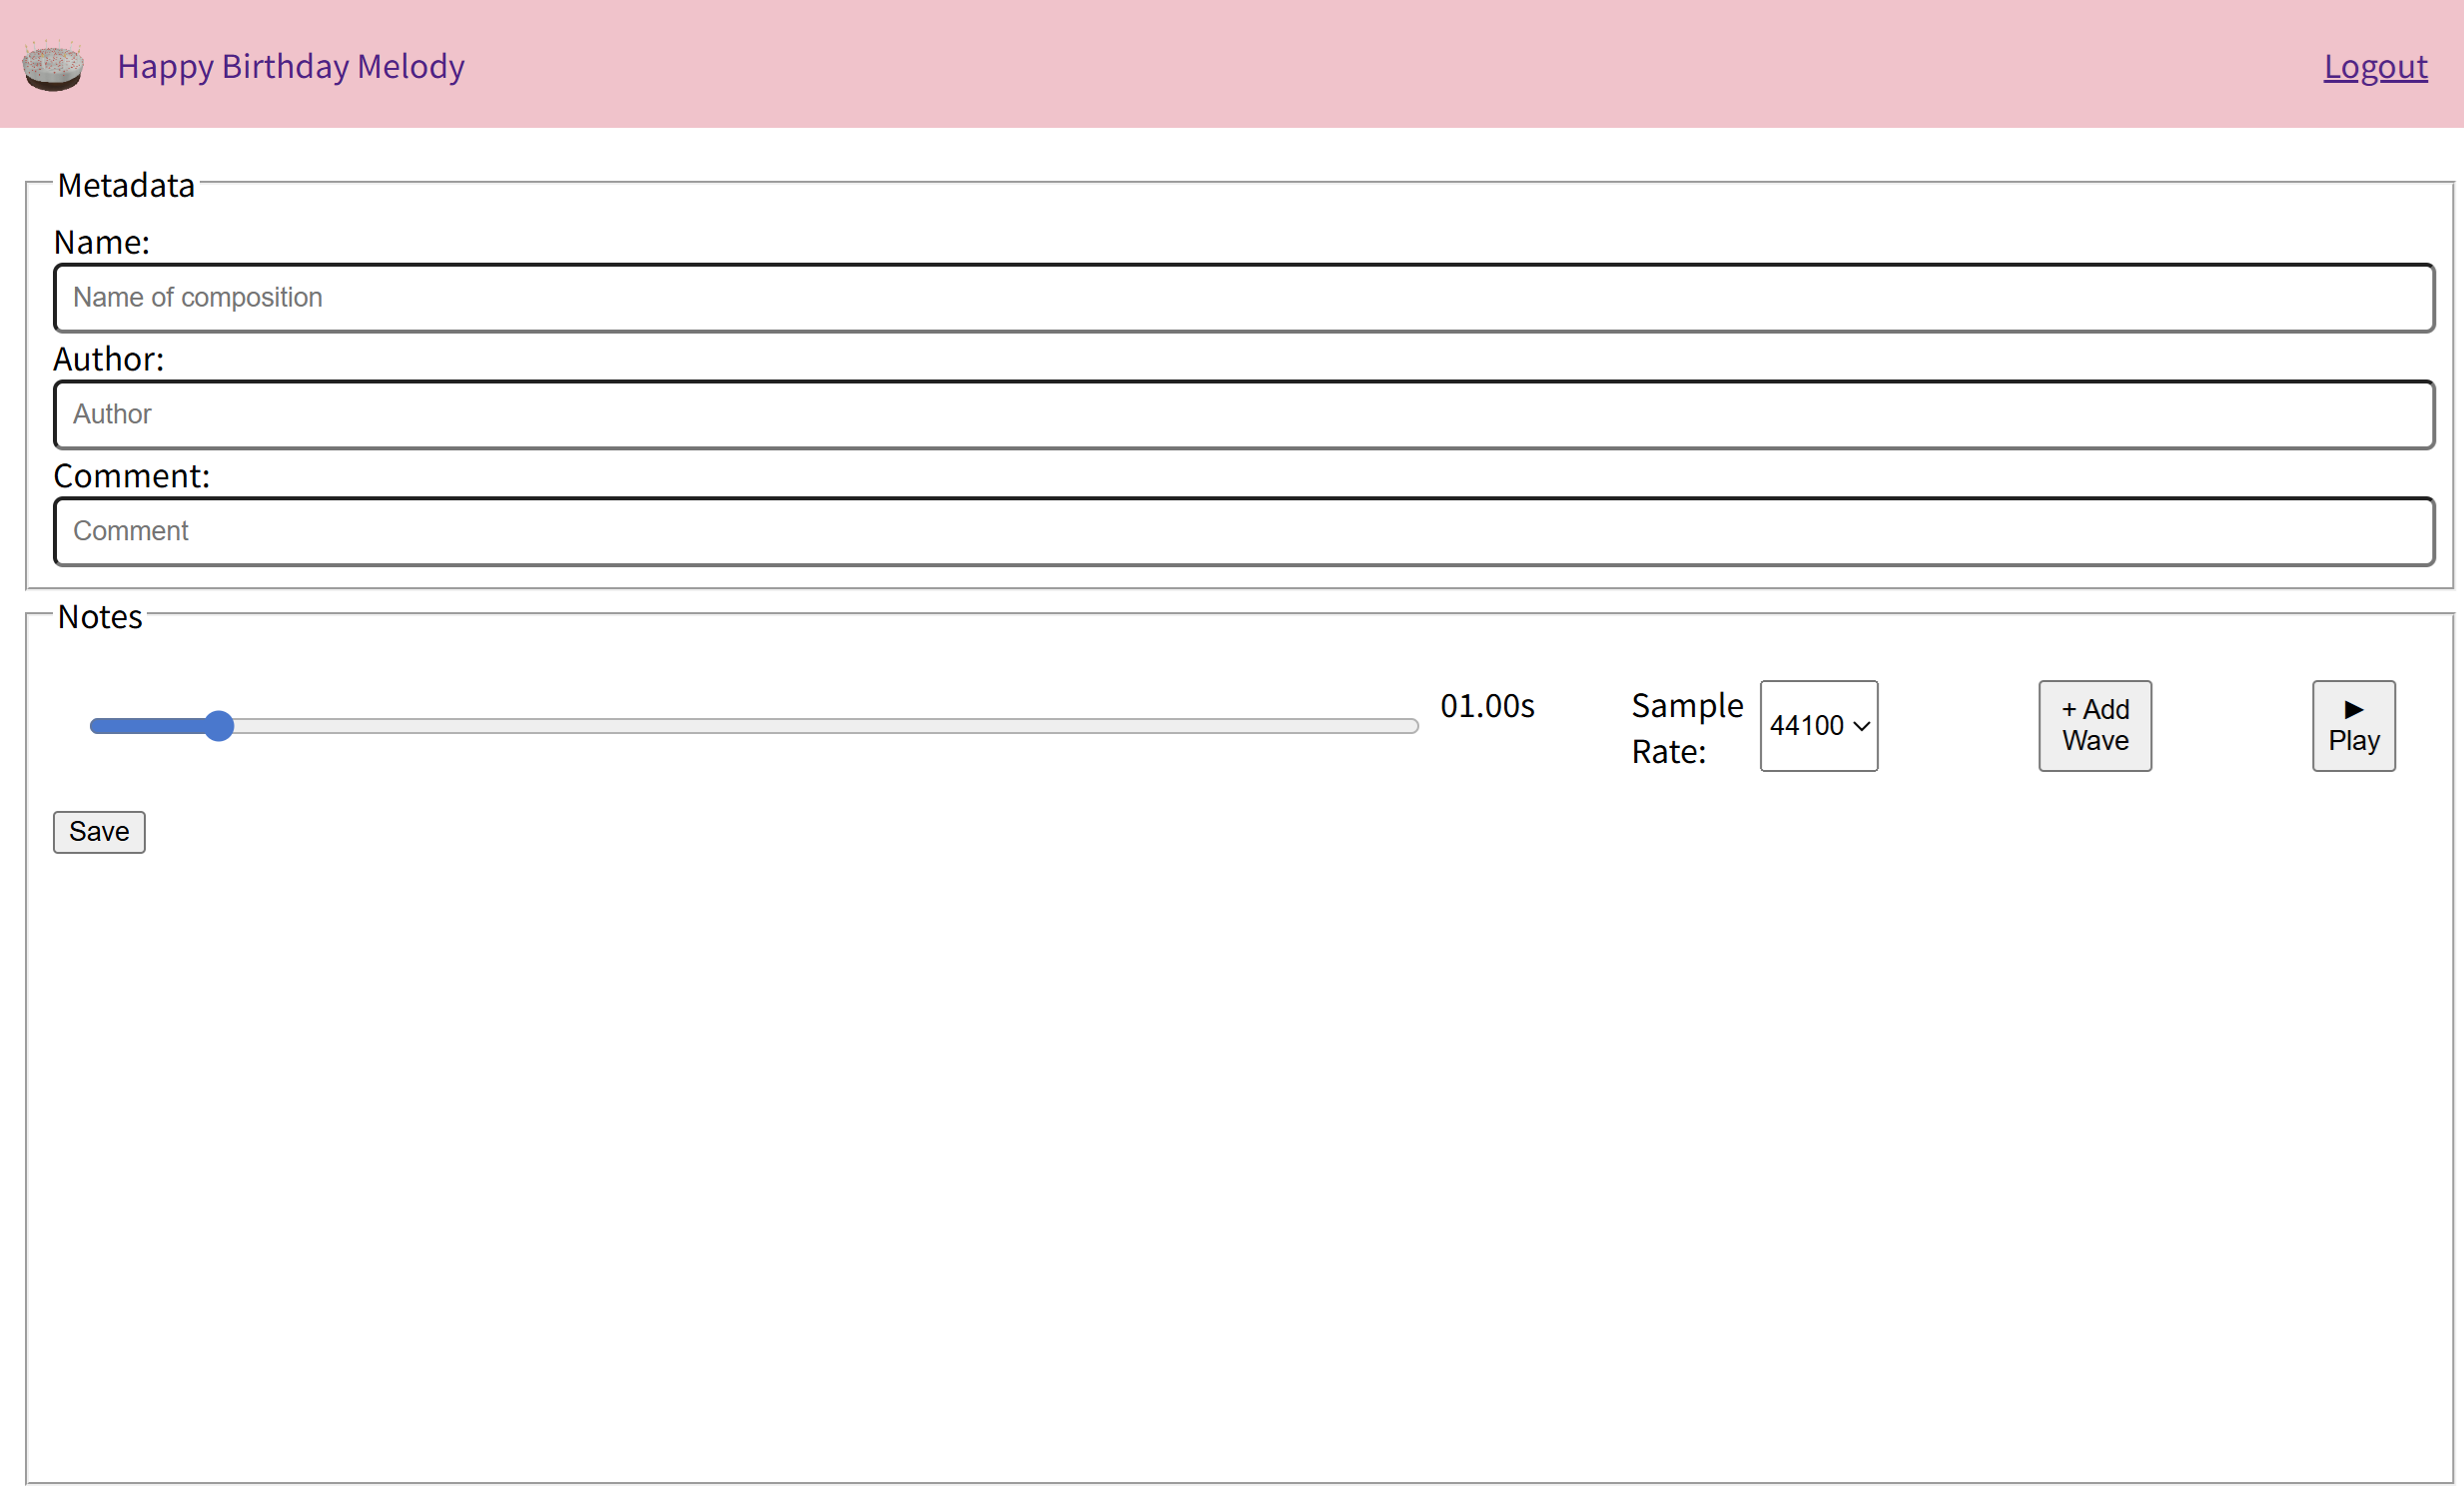Image resolution: width=2464 pixels, height=1501 pixels.
Task: Click the Author: field label
Action: coord(108,359)
